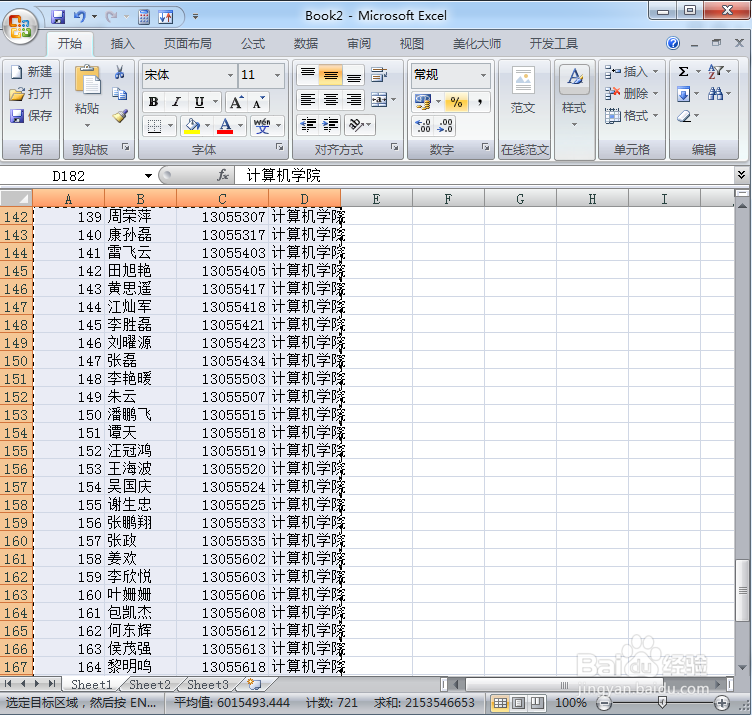Open Sheet2 worksheet tab

tap(150, 684)
